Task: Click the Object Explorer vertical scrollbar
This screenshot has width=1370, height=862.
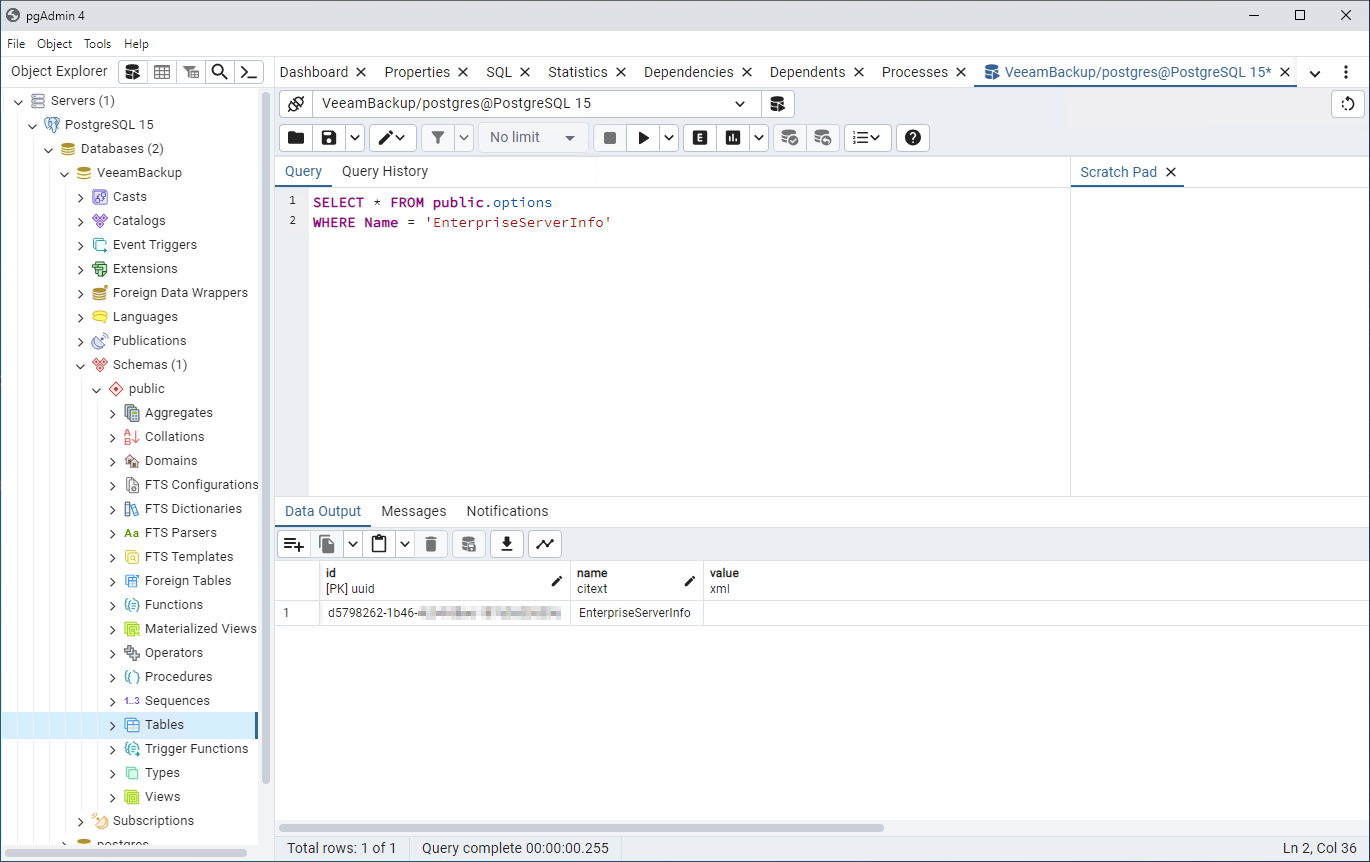Action: tap(266, 437)
